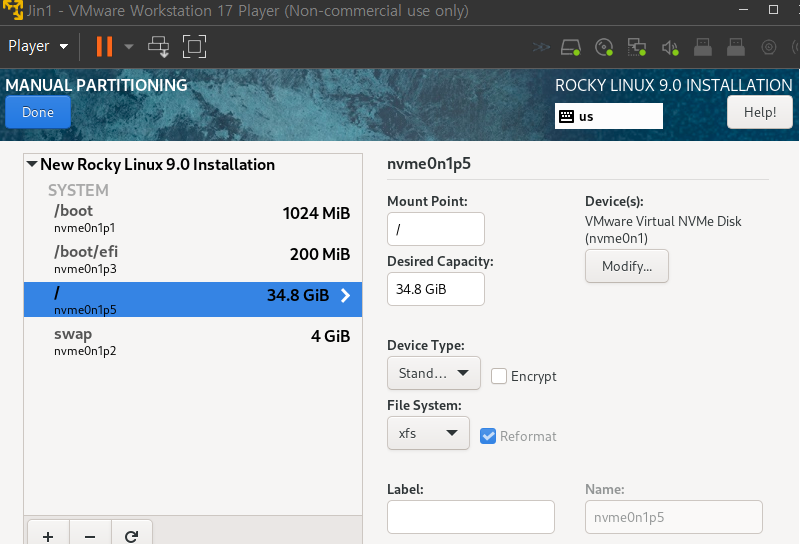Click the camera device icon in toolbar
800x544 pixels.
coord(768,47)
